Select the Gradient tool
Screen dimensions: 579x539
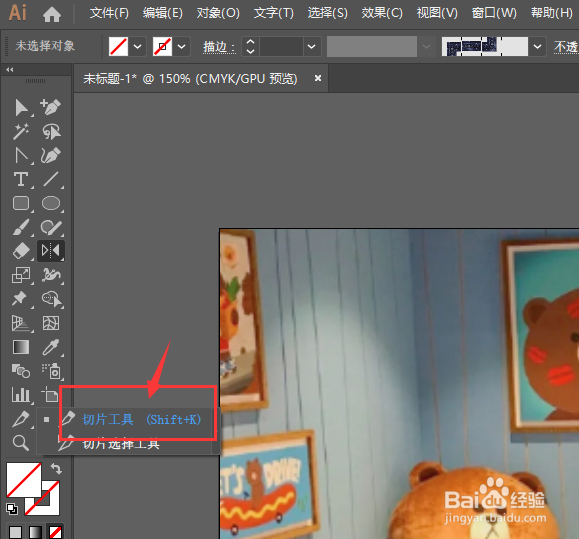[x=21, y=347]
